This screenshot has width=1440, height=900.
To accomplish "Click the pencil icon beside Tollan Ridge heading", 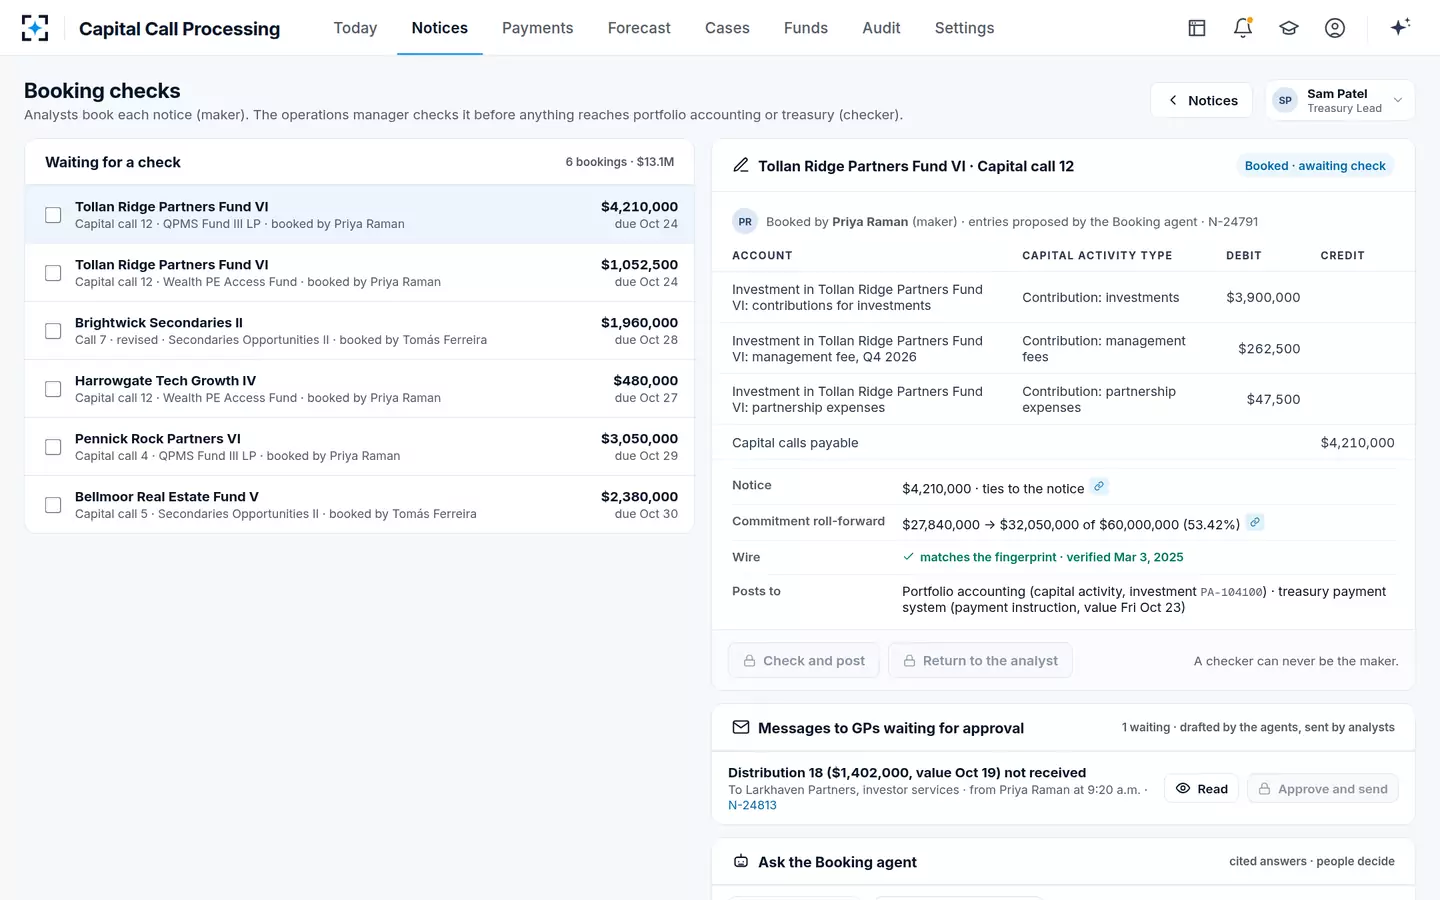I will tap(741, 165).
